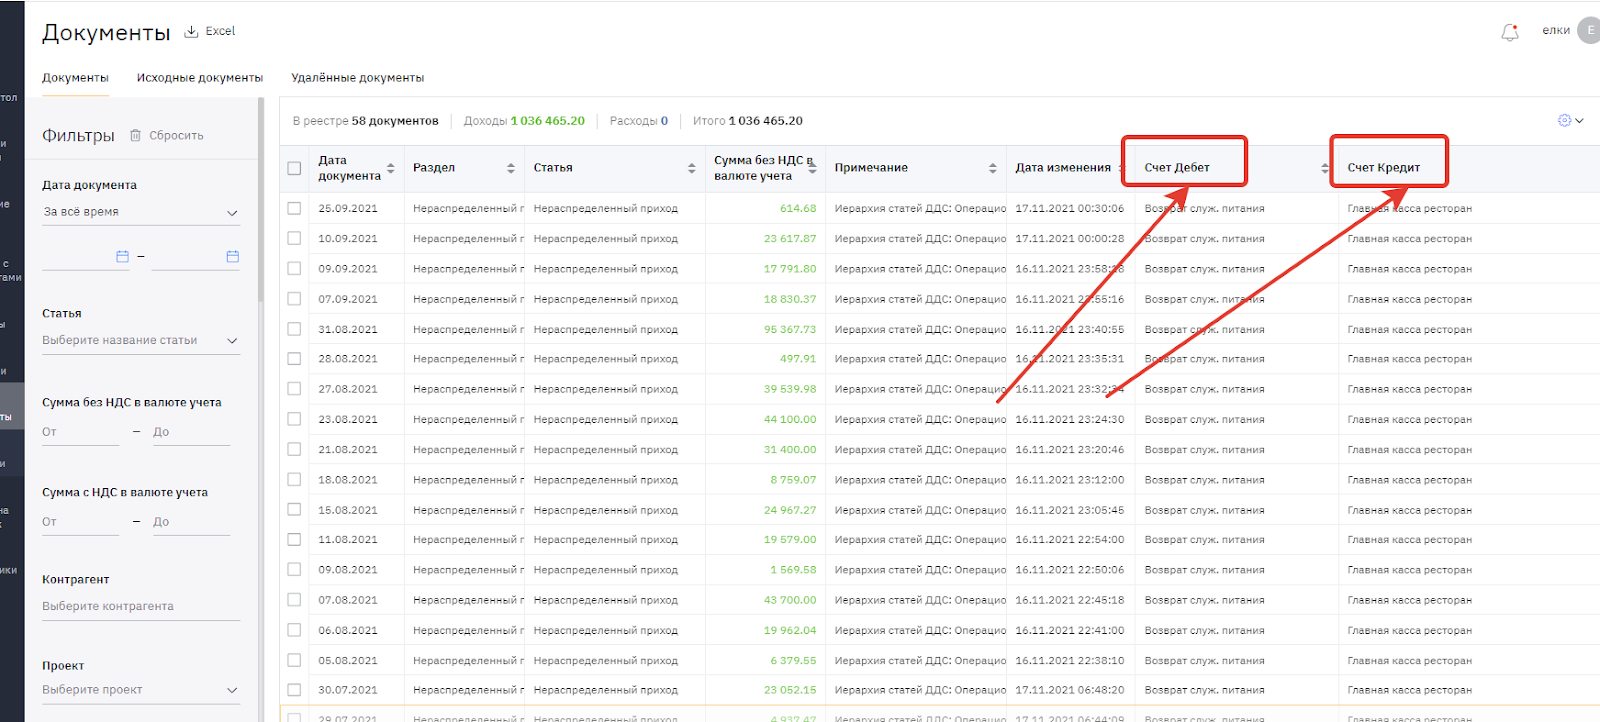The image size is (1600, 722).
Task: Sort by Примечание column arrows
Action: pos(992,168)
